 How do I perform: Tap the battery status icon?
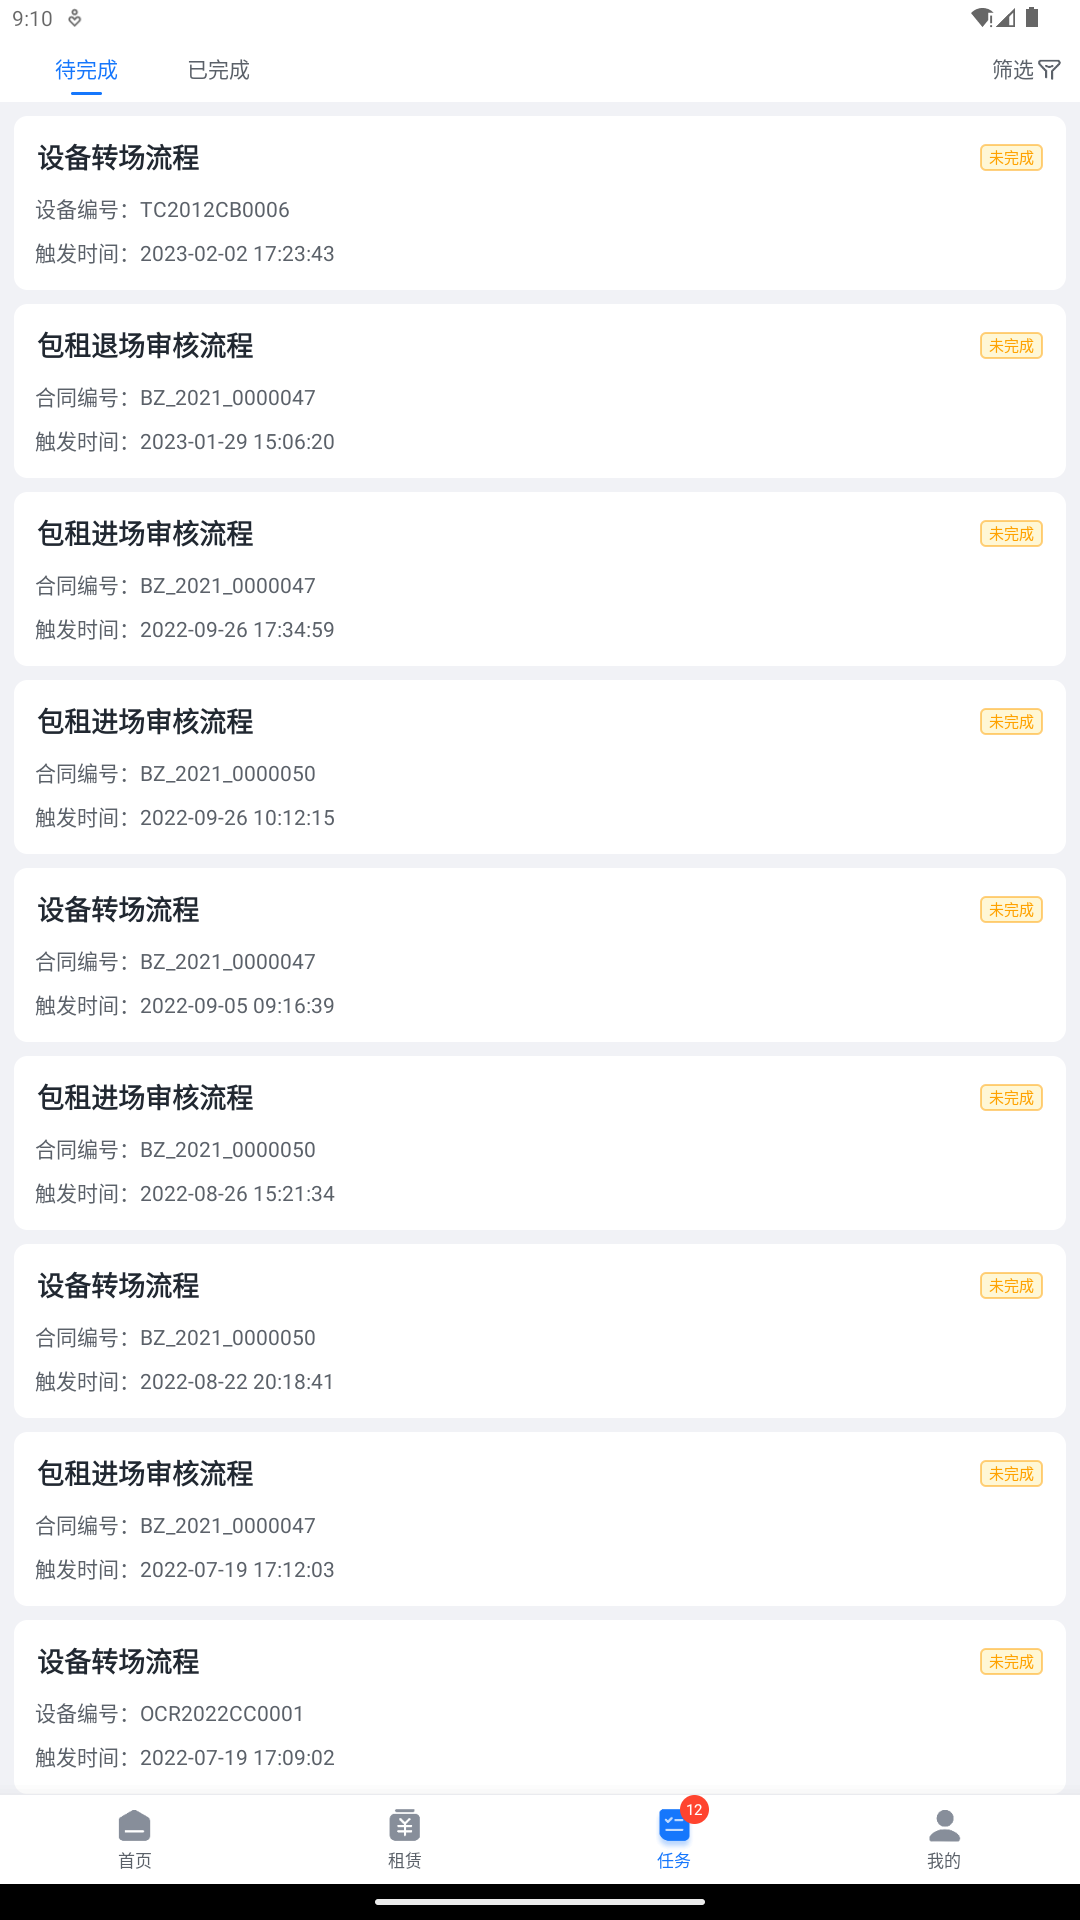1032,18
